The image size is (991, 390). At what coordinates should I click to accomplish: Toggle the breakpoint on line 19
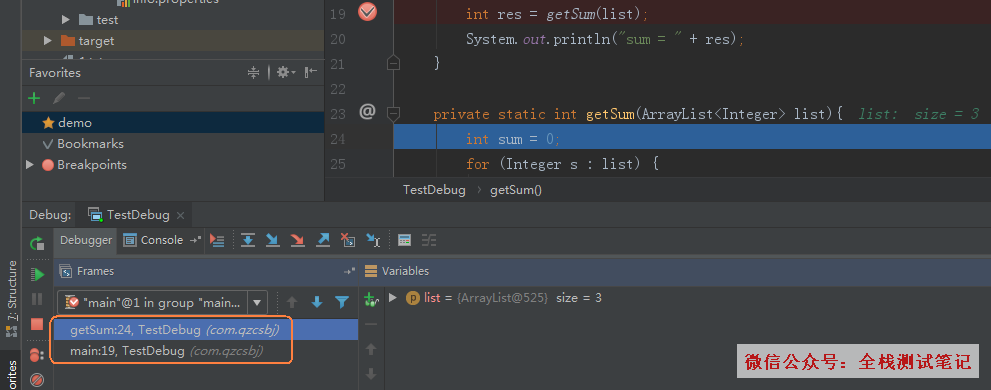tap(367, 11)
